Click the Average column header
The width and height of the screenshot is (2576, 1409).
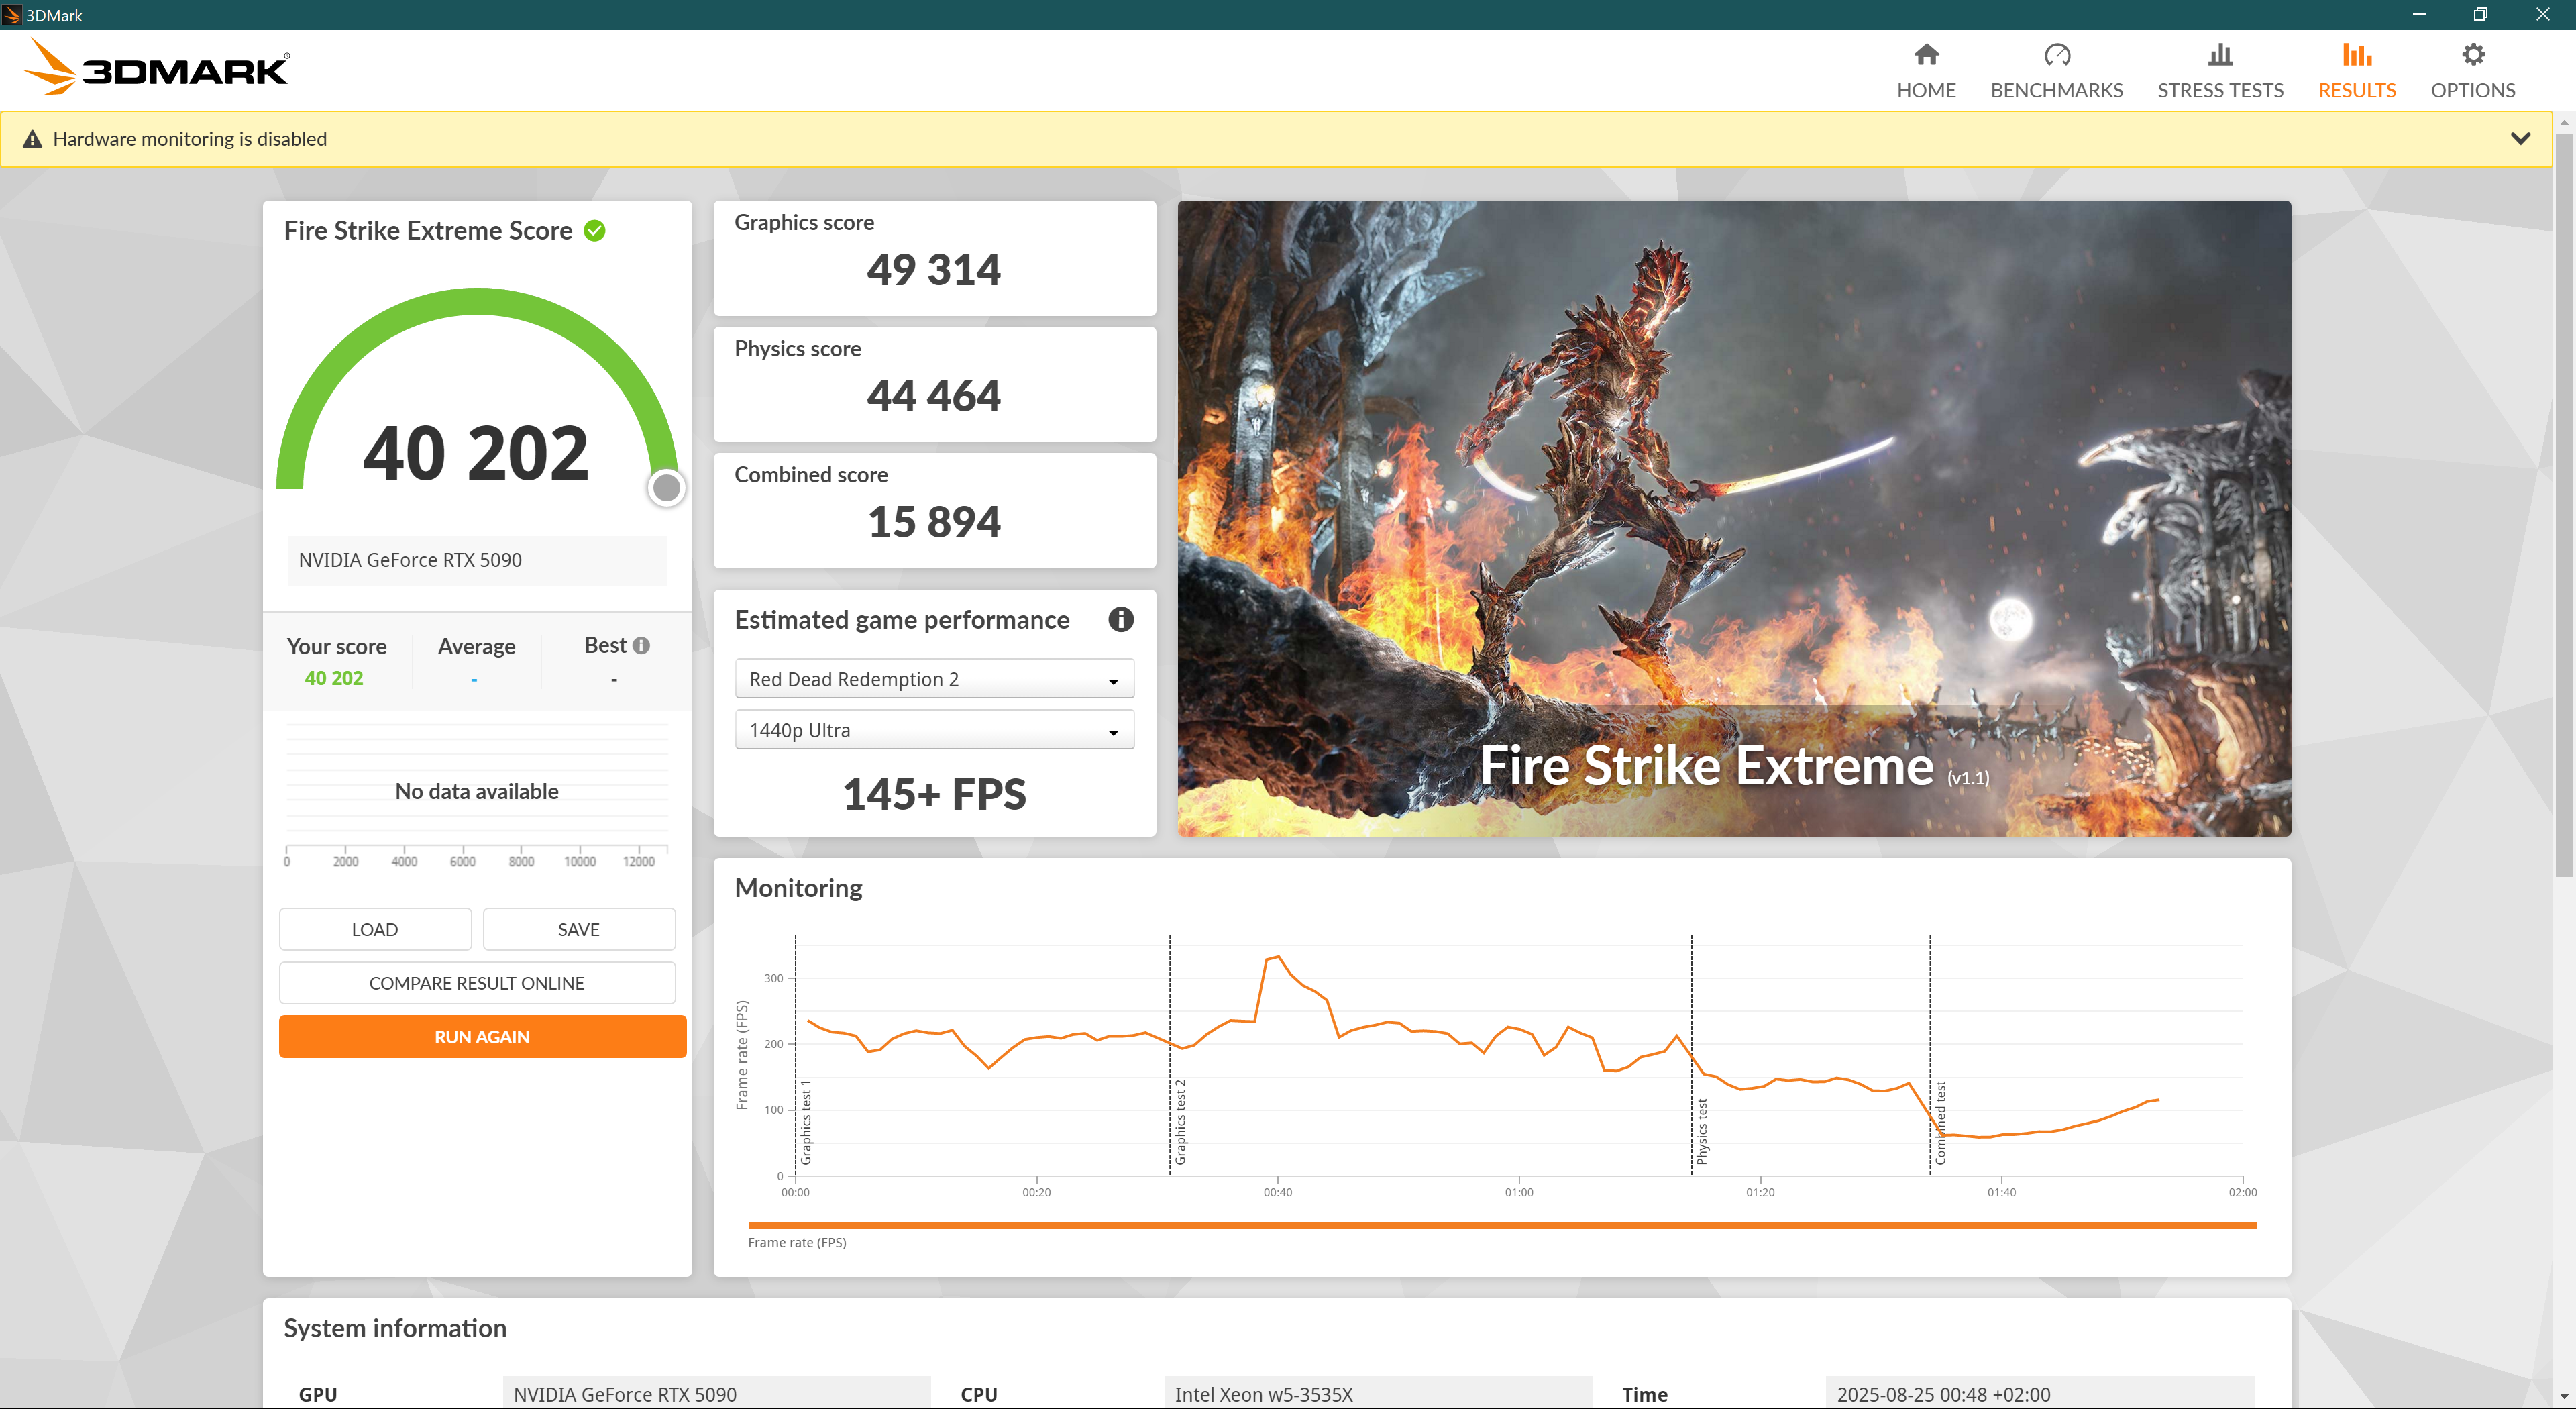pos(476,647)
